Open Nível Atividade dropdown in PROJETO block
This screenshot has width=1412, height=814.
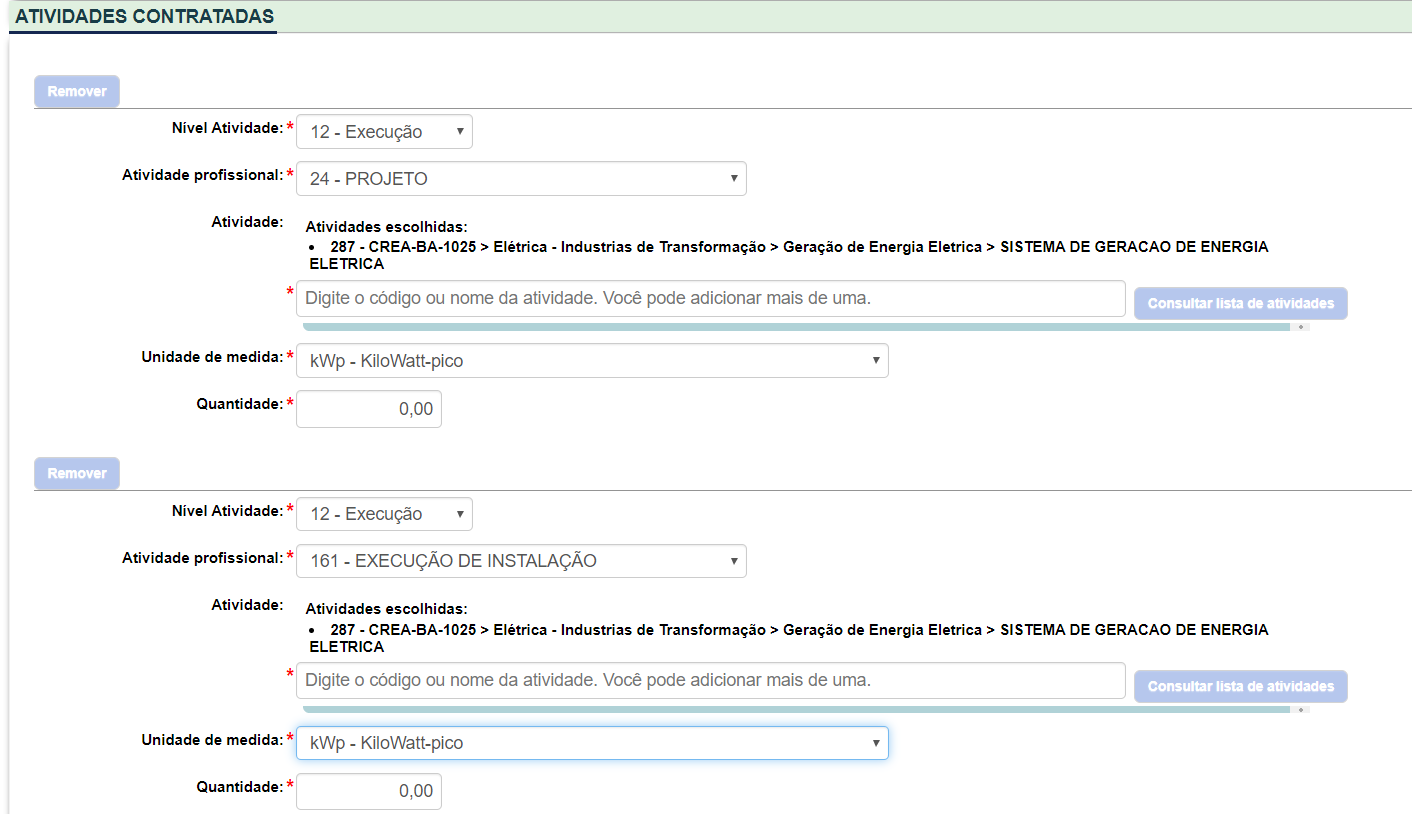[x=384, y=132]
